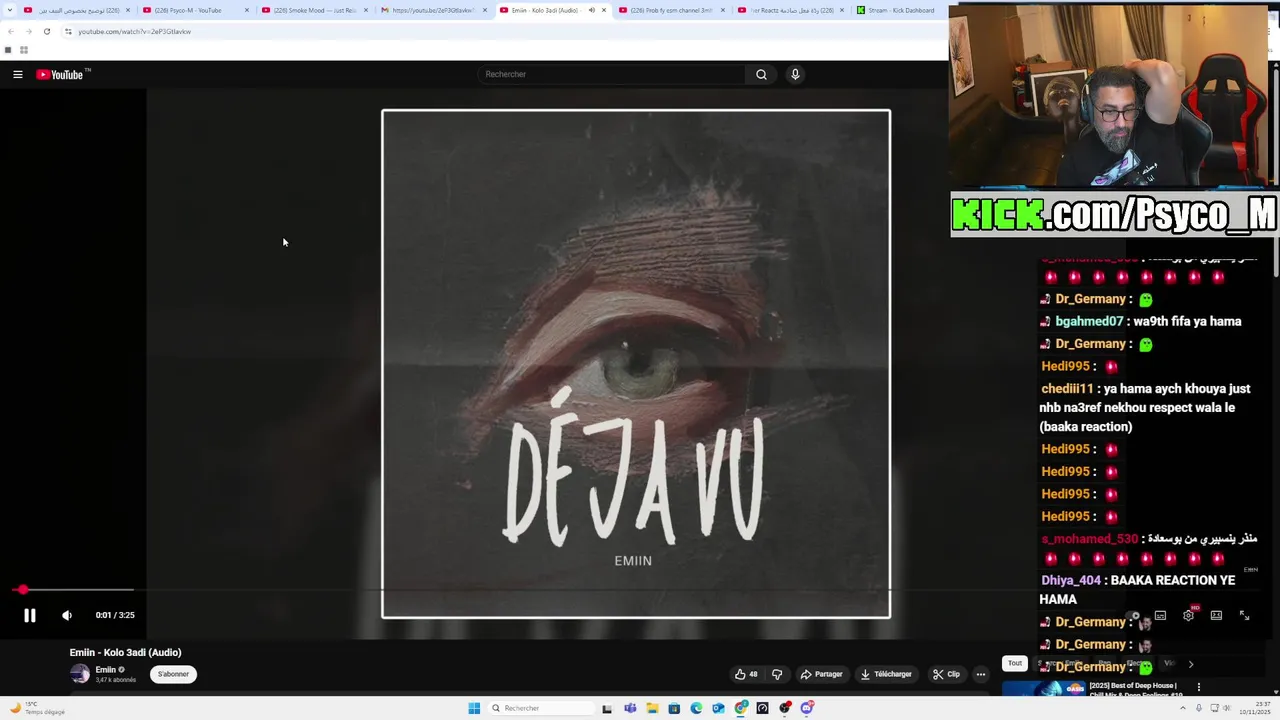1280x720 pixels.
Task: Open player settings gear
Action: tap(1188, 616)
